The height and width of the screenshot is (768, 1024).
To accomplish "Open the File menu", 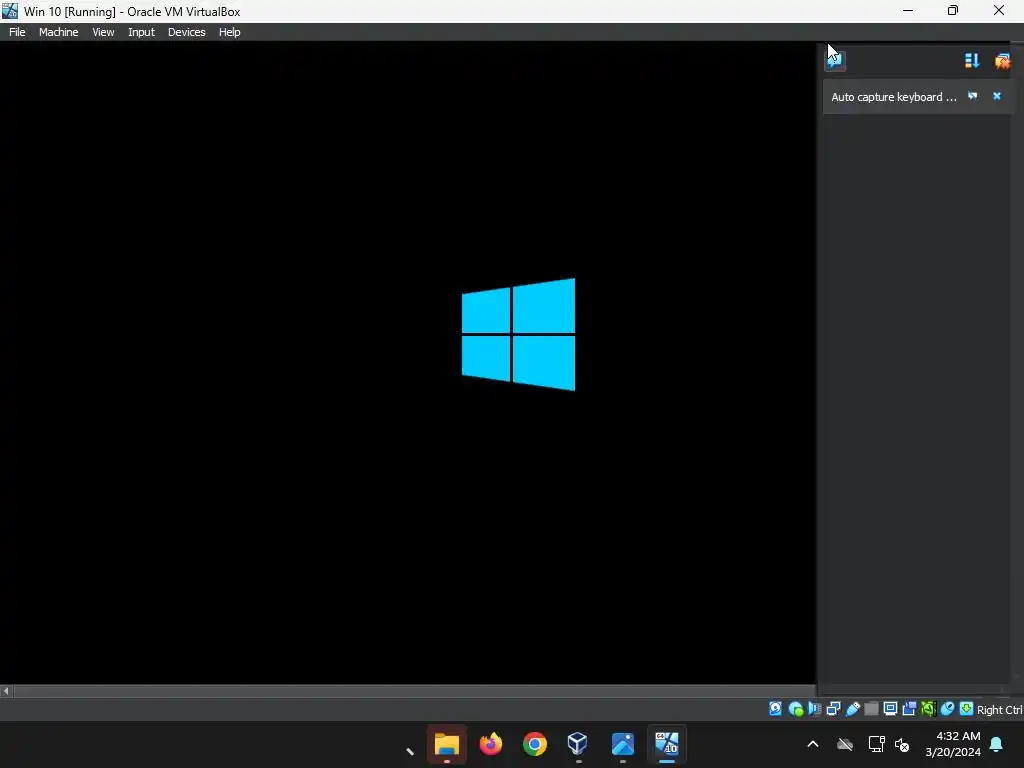I will coord(17,32).
